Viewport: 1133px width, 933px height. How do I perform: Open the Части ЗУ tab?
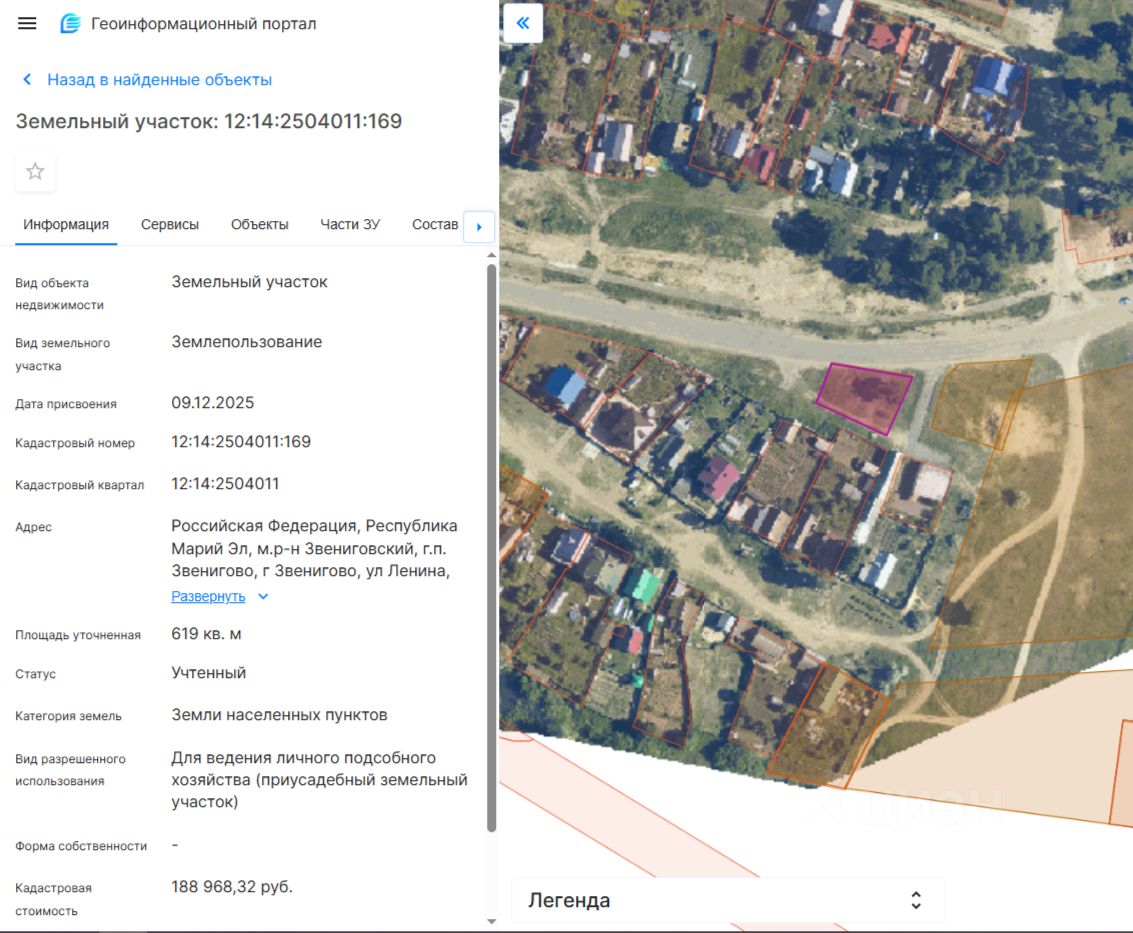(350, 225)
